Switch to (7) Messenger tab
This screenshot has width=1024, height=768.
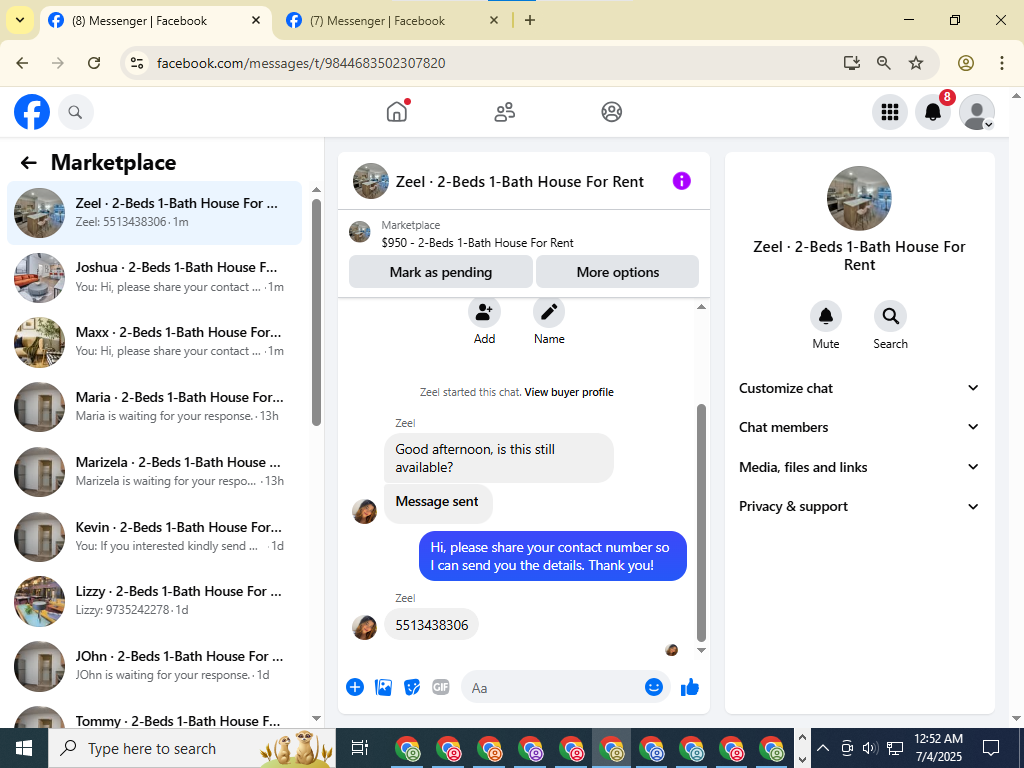pos(391,21)
